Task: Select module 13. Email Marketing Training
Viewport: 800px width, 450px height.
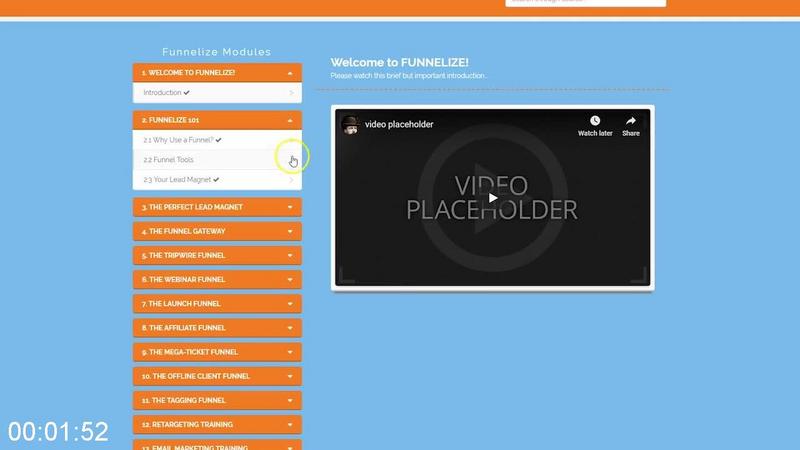Action: pos(217,445)
